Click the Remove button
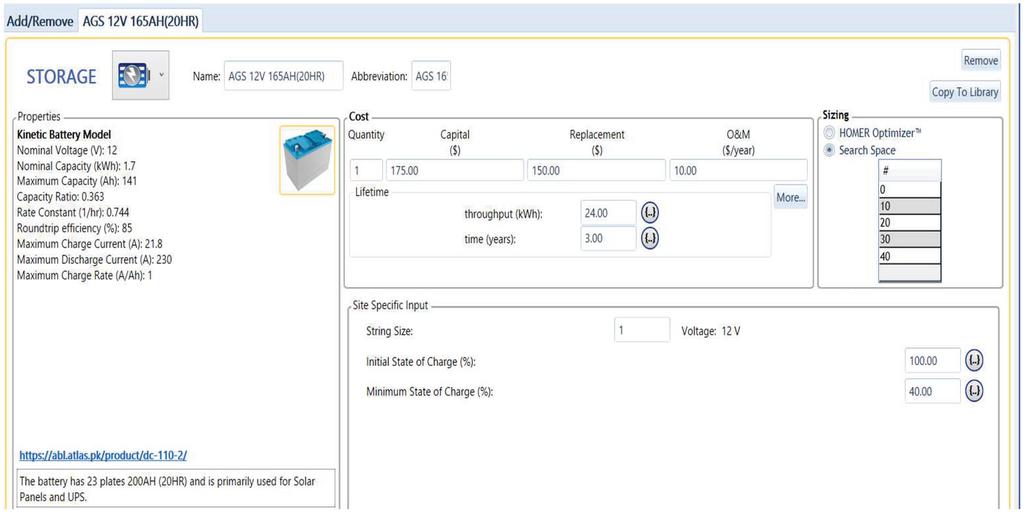Screen dimensions: 1025x515 click(980, 61)
